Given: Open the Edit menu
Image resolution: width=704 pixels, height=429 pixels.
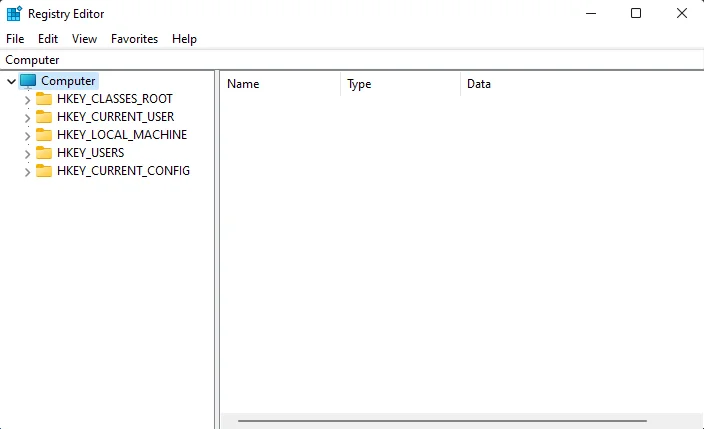Looking at the screenshot, I should click(x=48, y=39).
